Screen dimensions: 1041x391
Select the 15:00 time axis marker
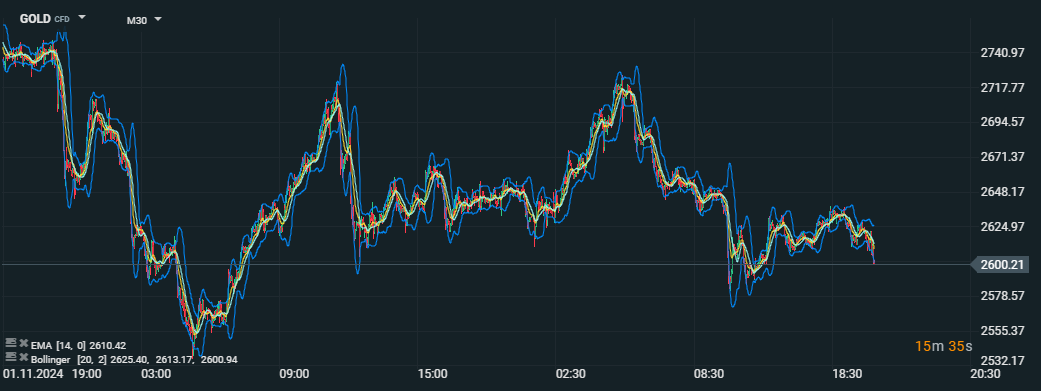[x=432, y=374]
